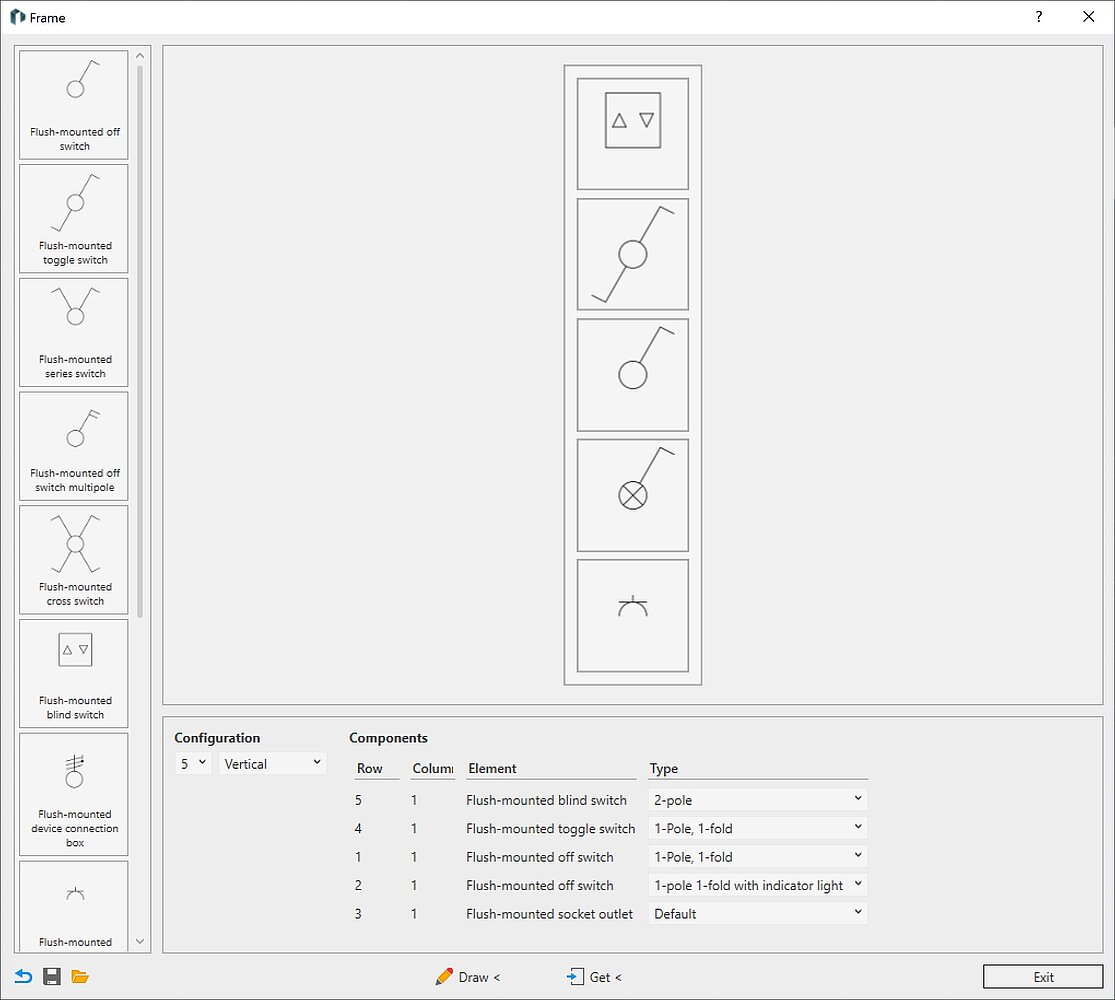Select the Flush-mounted off switch multipole symbol
Screen dimensions: 1115x1000
pos(74,446)
